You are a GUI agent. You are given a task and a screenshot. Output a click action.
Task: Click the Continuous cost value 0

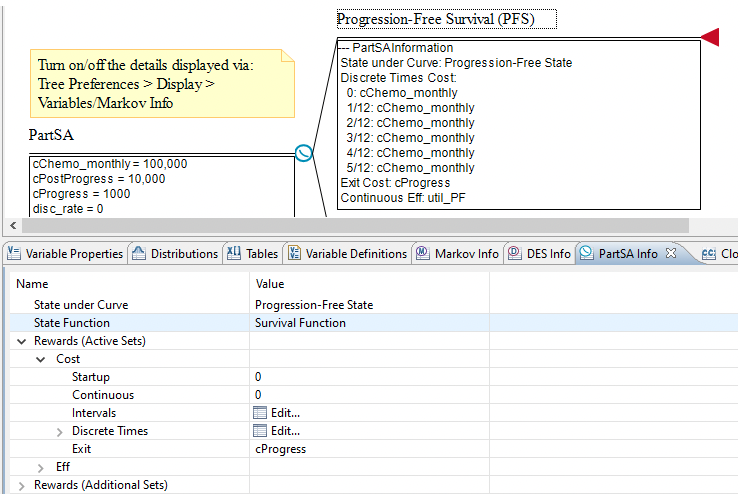tap(258, 395)
